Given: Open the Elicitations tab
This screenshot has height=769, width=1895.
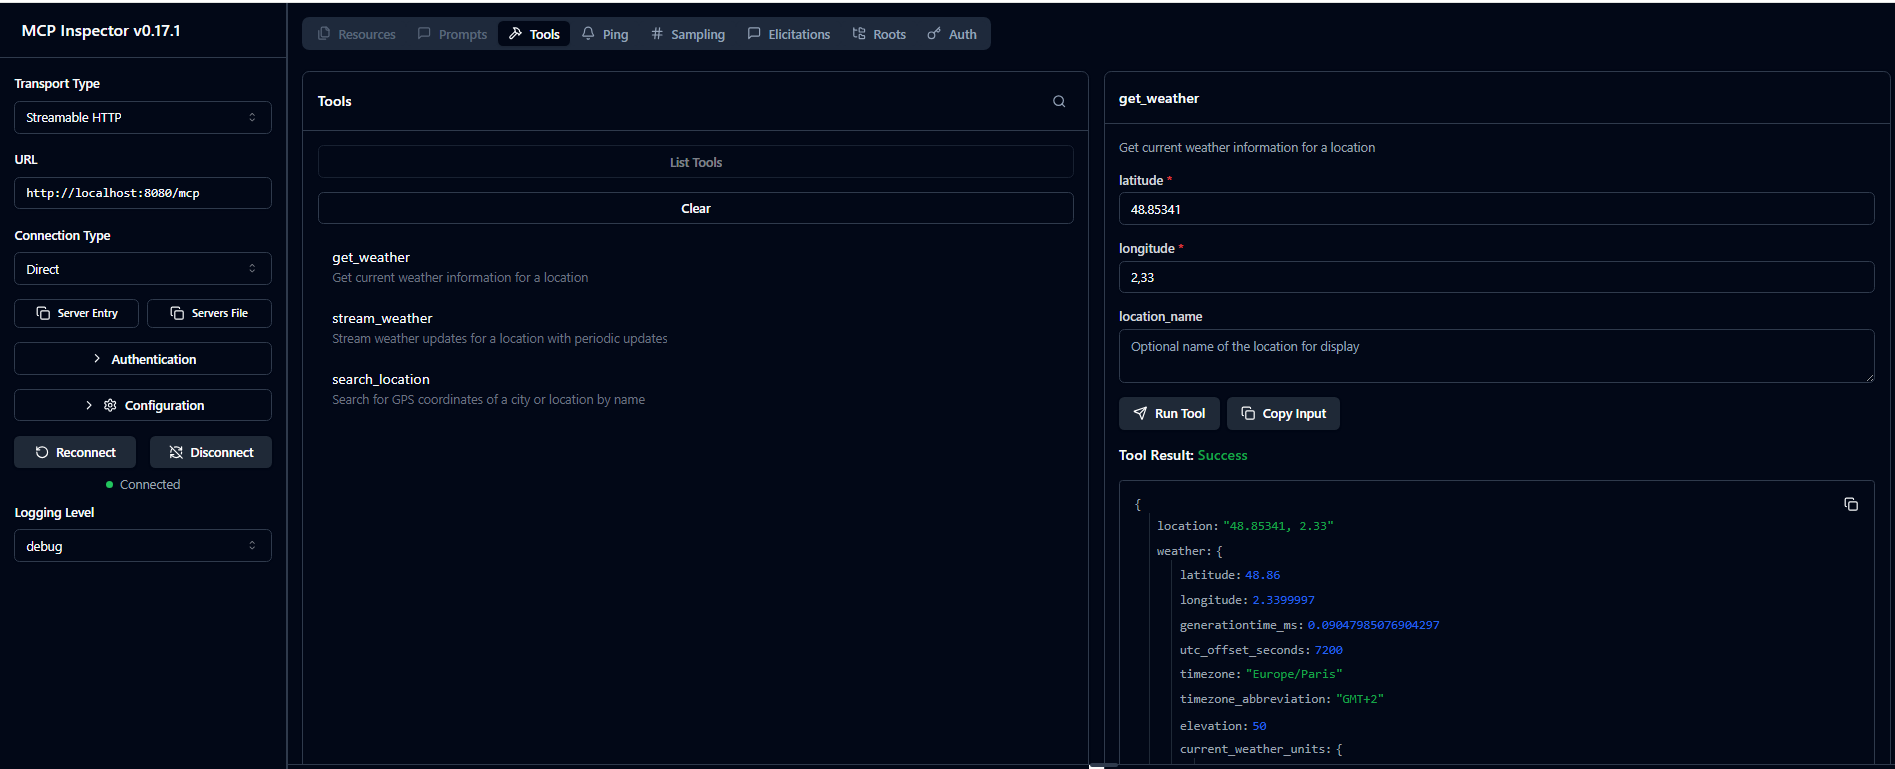Looking at the screenshot, I should coord(788,34).
